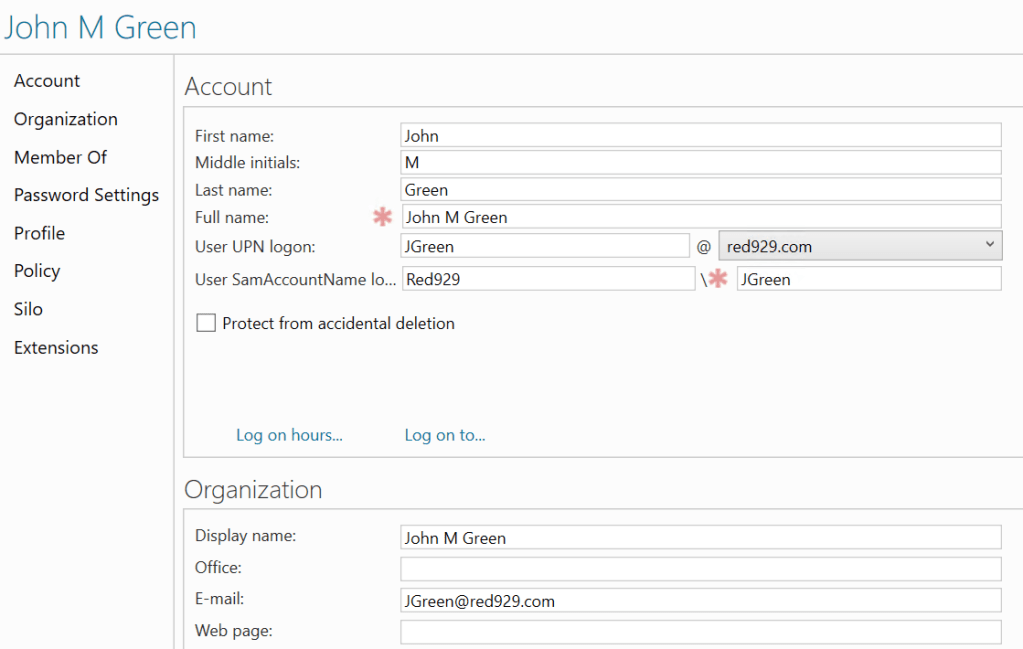Screen dimensions: 1023x649
Task: Focus the empty Office field
Action: 700,569
